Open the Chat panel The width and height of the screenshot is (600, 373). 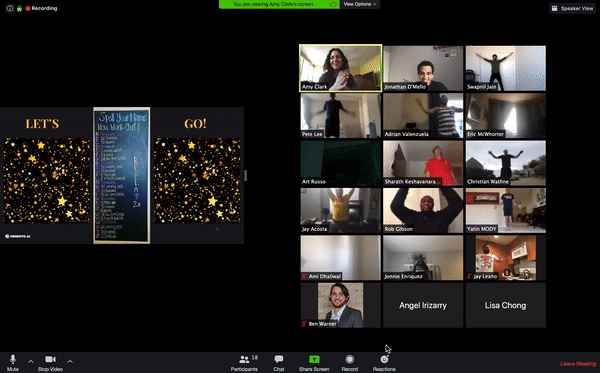pos(279,362)
